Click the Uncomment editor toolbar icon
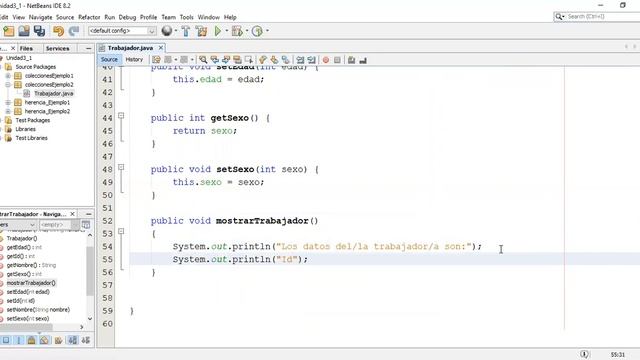640x360 pixels. pos(363,60)
